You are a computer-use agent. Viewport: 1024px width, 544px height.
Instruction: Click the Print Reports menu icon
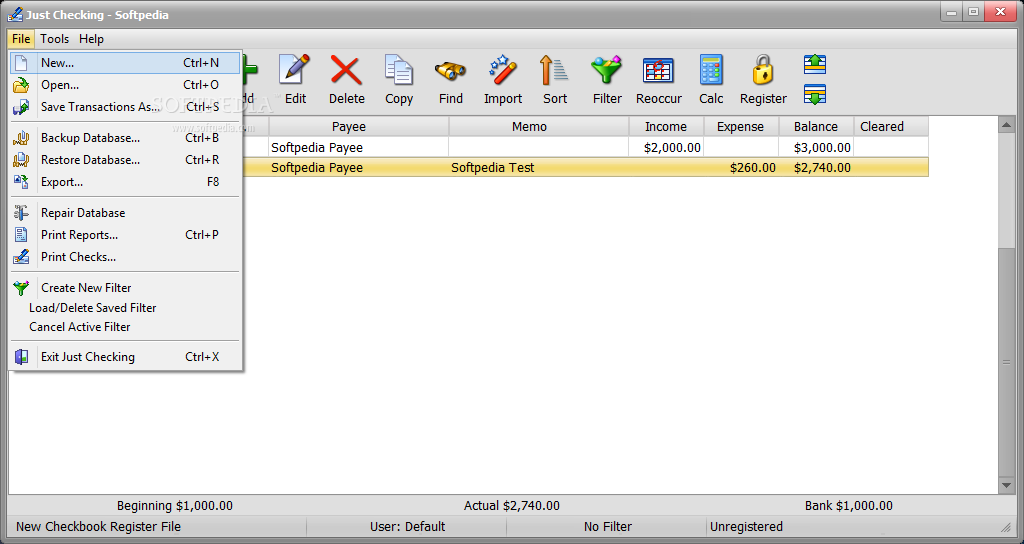pos(22,234)
